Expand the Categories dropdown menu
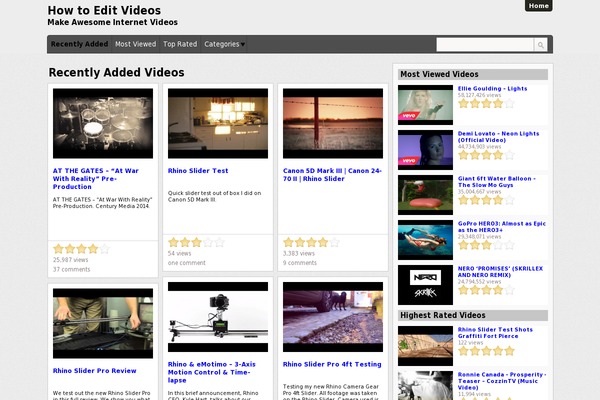The width and height of the screenshot is (600, 400). tap(224, 44)
